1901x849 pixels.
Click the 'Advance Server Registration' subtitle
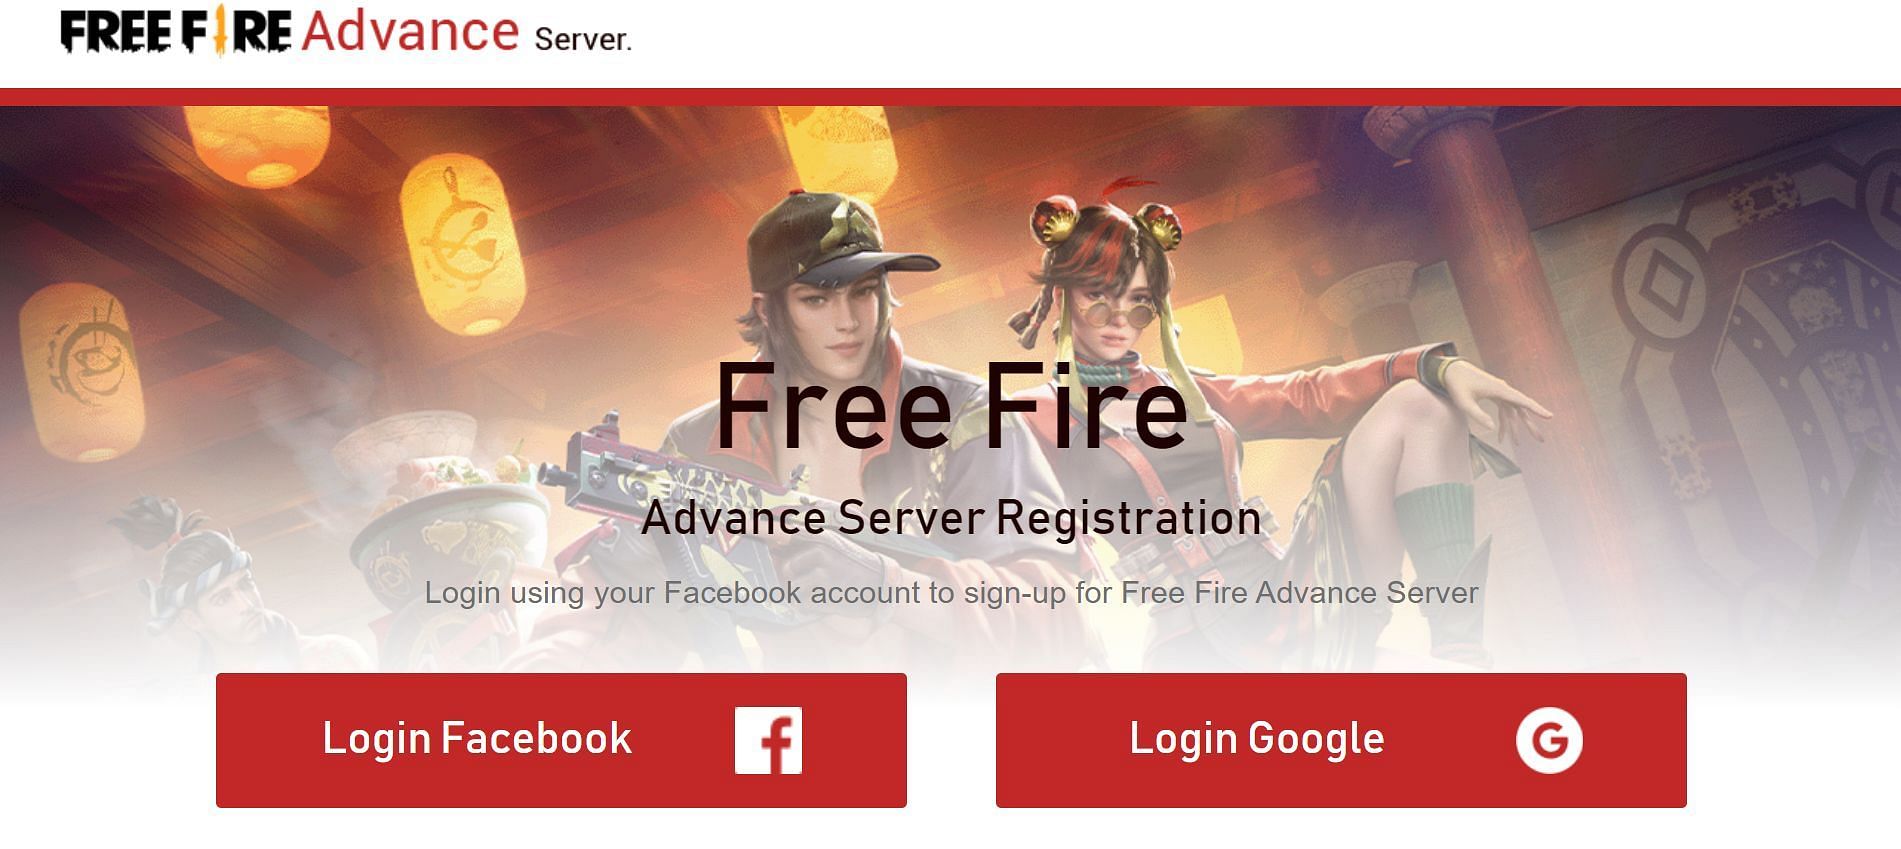(951, 518)
